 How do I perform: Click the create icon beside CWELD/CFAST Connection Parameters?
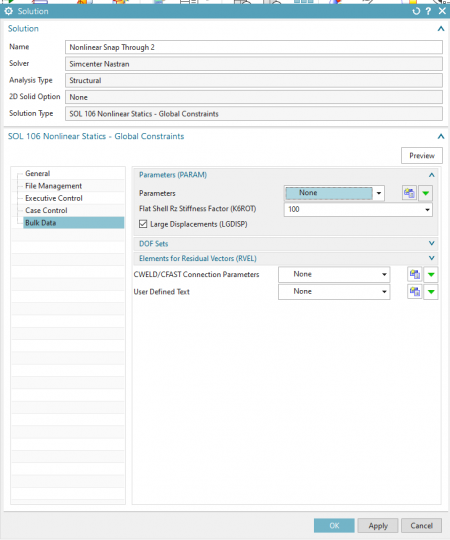[415, 274]
